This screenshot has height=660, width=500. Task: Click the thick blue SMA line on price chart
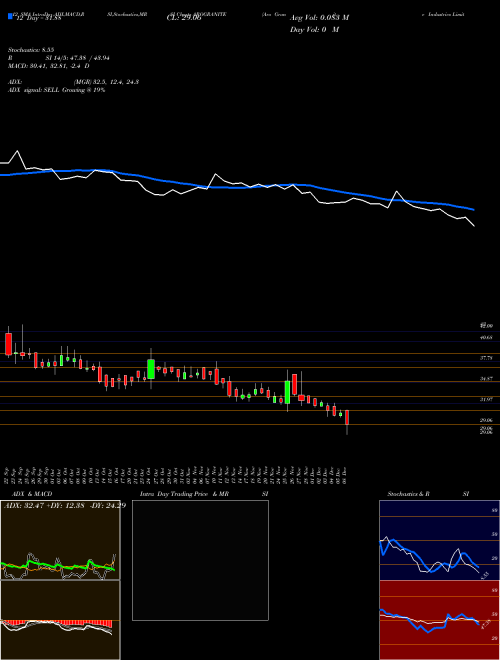(x=236, y=188)
